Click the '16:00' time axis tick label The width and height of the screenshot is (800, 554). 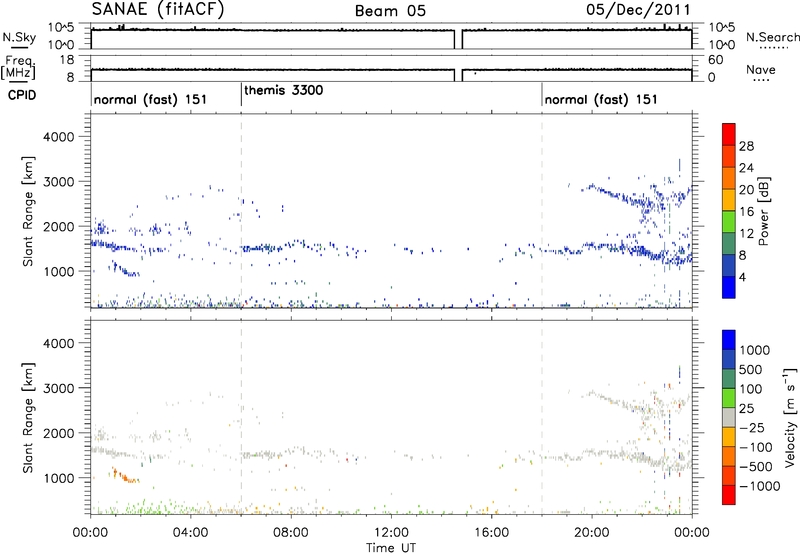[x=491, y=533]
